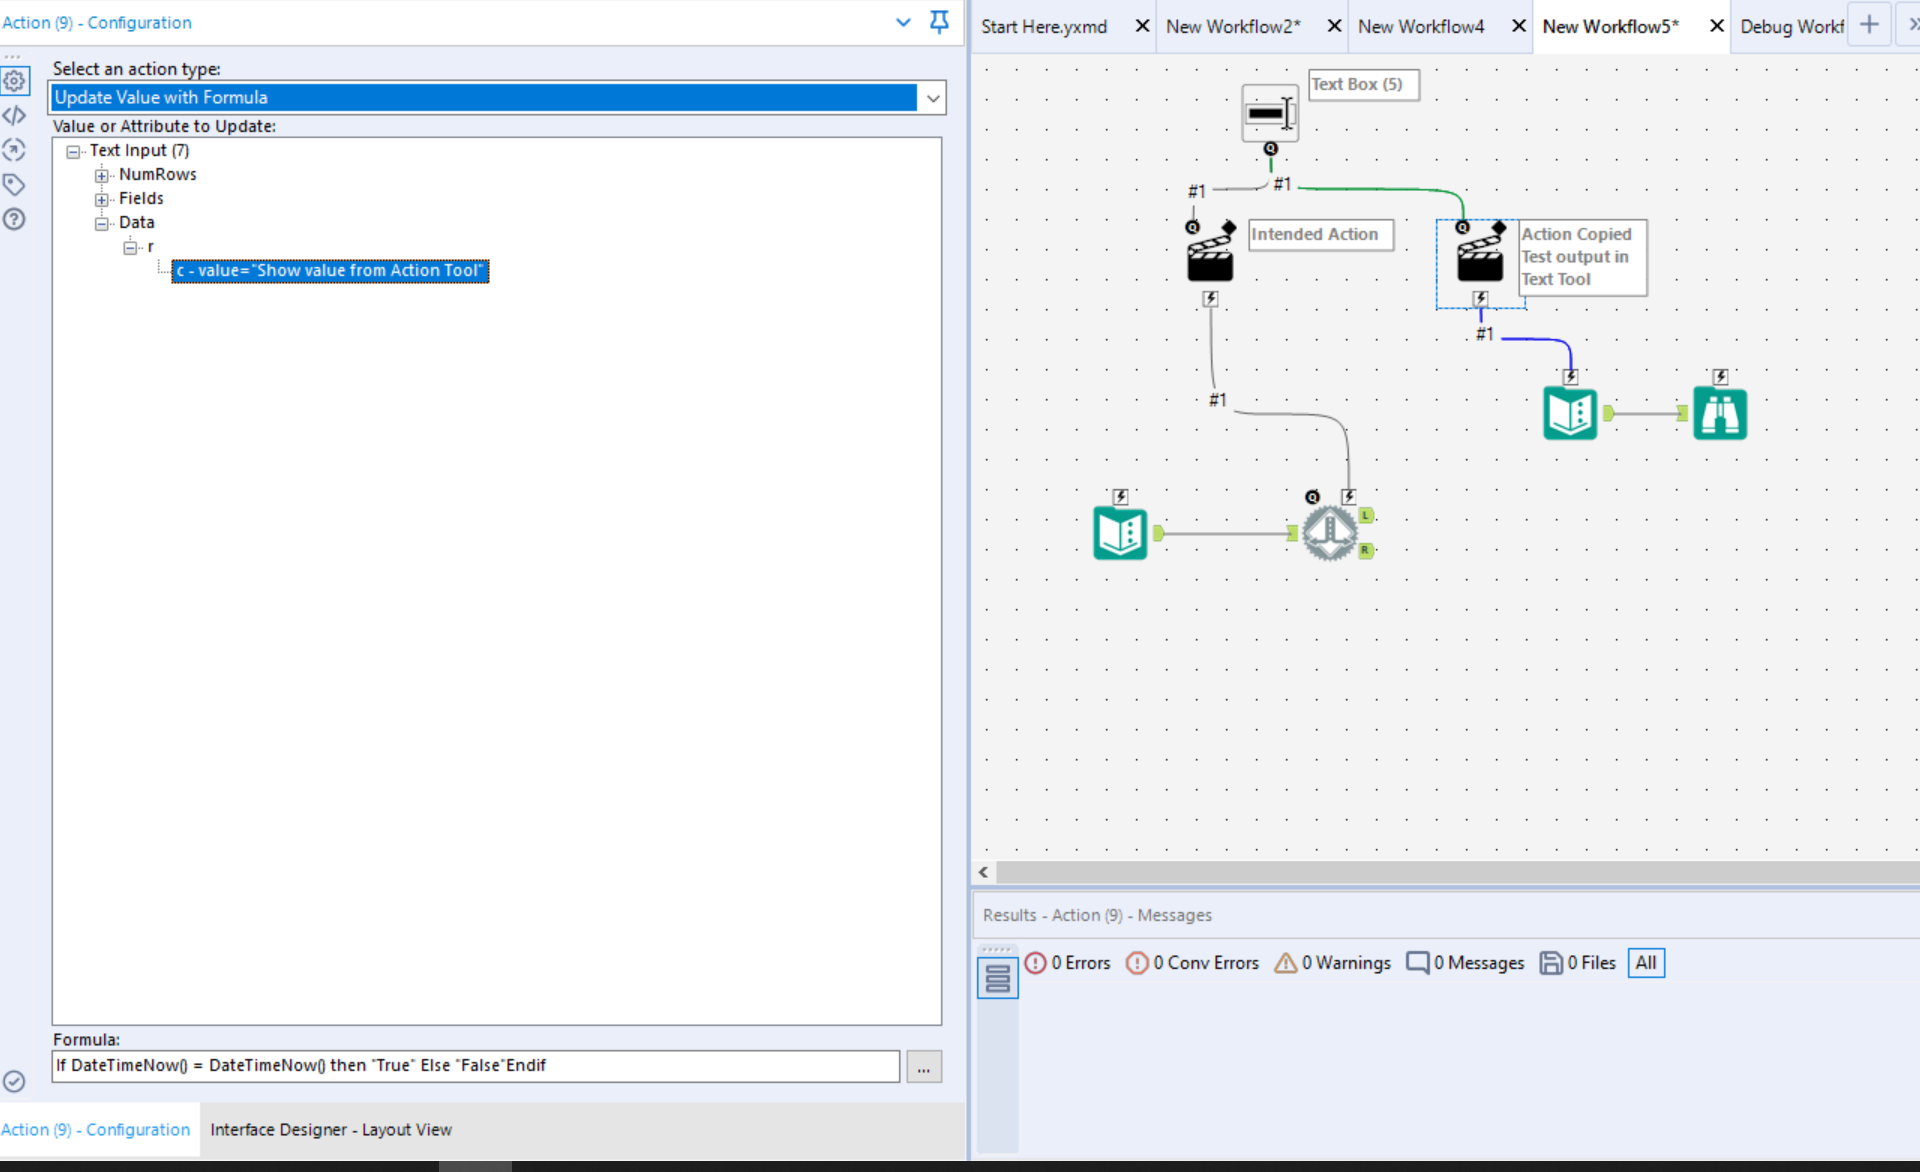Click the formula ellipsis button
This screenshot has width=1920, height=1172.
click(x=923, y=1067)
